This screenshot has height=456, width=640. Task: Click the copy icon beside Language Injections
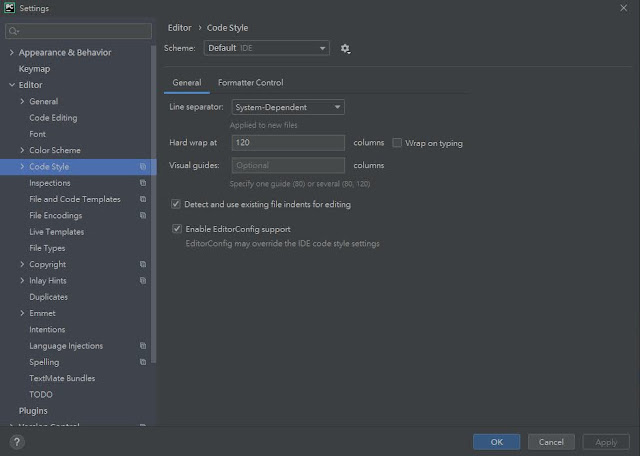tap(143, 346)
